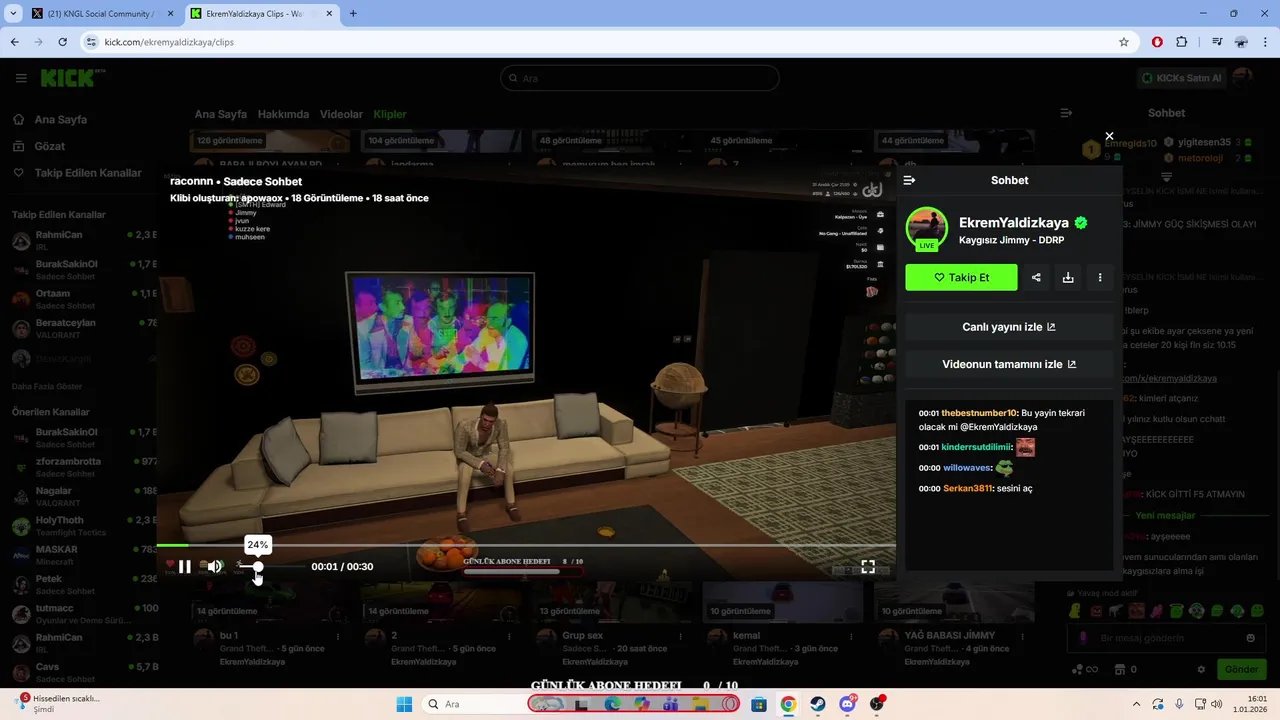
Task: Open Gözat in the sidebar
Action: pyautogui.click(x=50, y=146)
